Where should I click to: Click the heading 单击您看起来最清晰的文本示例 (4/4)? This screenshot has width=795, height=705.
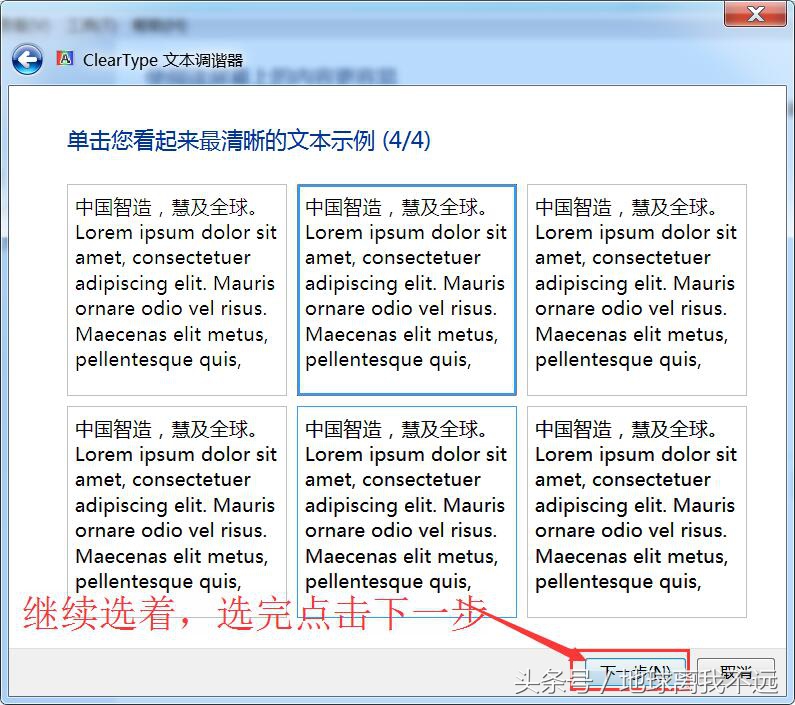click(249, 140)
